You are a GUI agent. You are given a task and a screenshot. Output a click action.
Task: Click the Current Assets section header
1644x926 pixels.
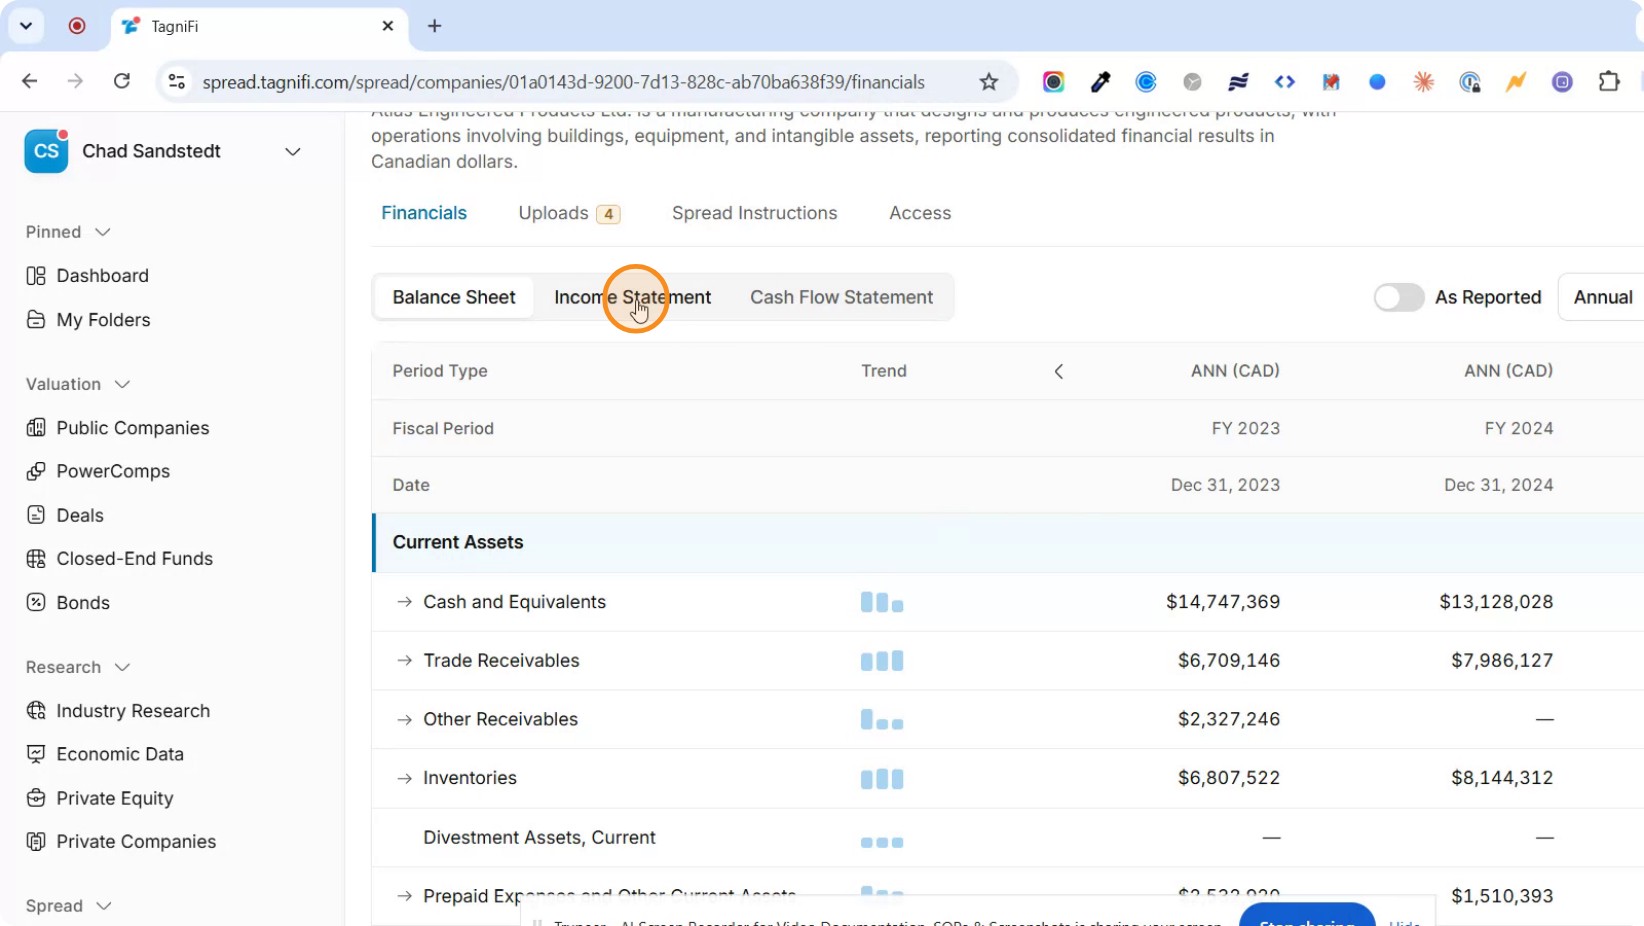pyautogui.click(x=1008, y=543)
